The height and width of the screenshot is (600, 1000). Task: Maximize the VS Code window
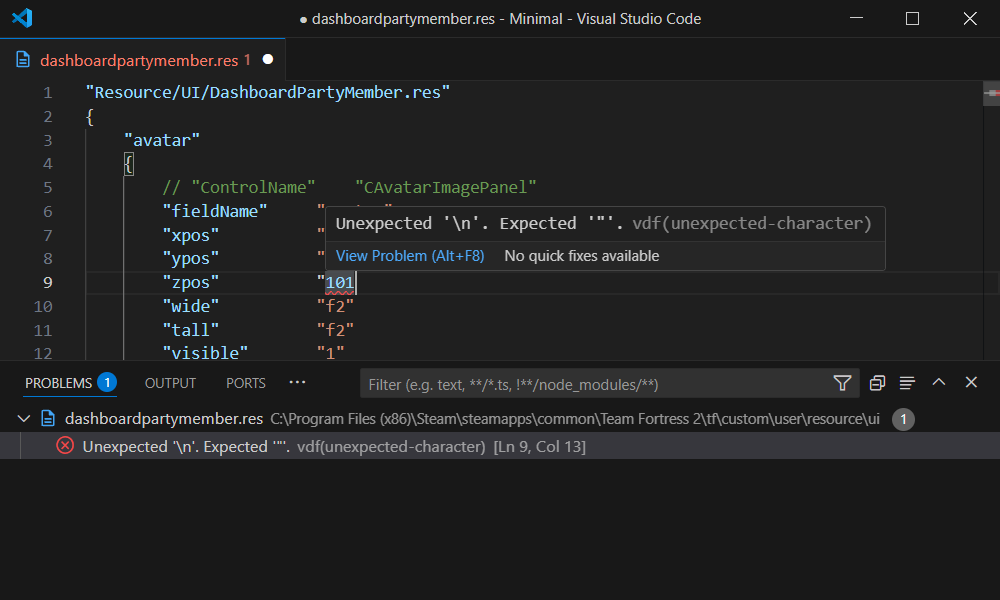pyautogui.click(x=913, y=18)
